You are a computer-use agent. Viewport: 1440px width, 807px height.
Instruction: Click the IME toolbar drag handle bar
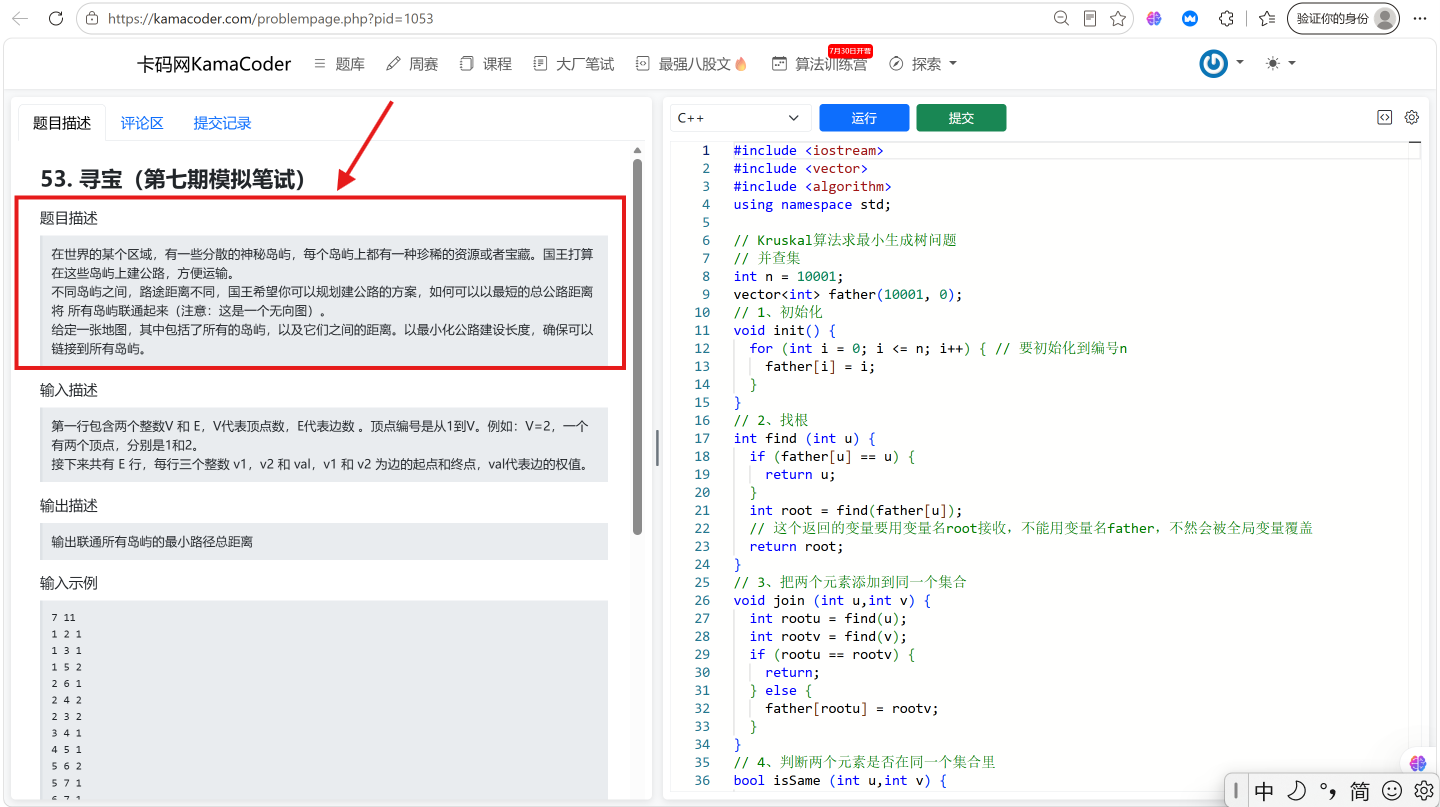[x=1237, y=791]
